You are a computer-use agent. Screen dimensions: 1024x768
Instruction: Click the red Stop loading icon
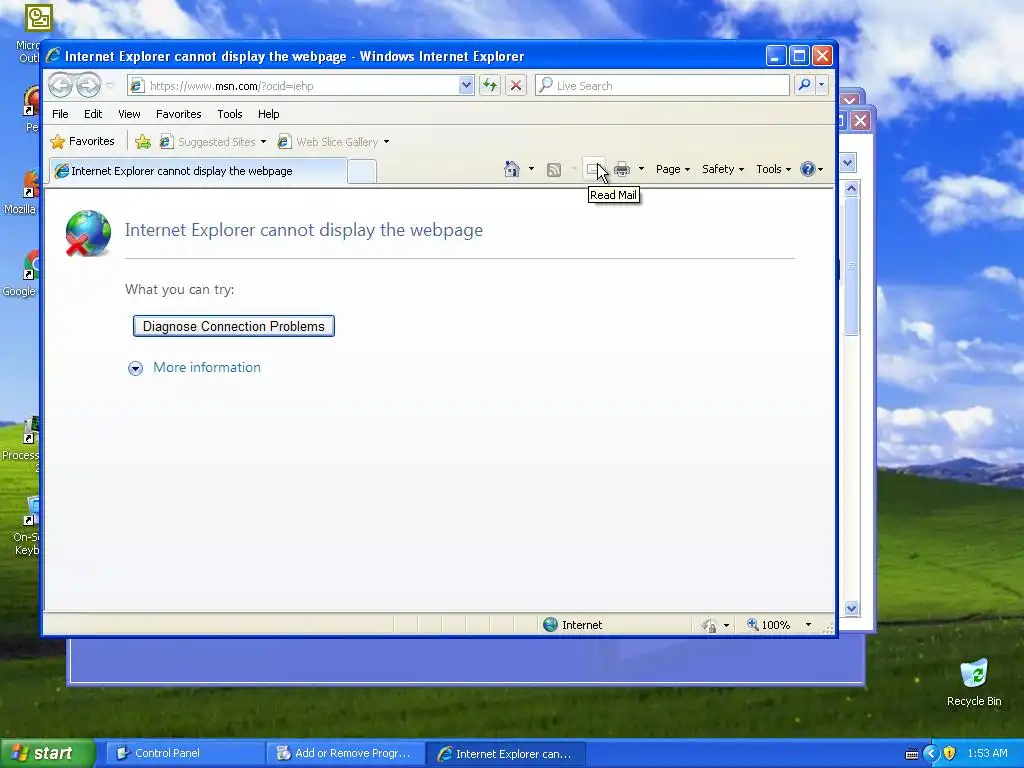pos(516,86)
